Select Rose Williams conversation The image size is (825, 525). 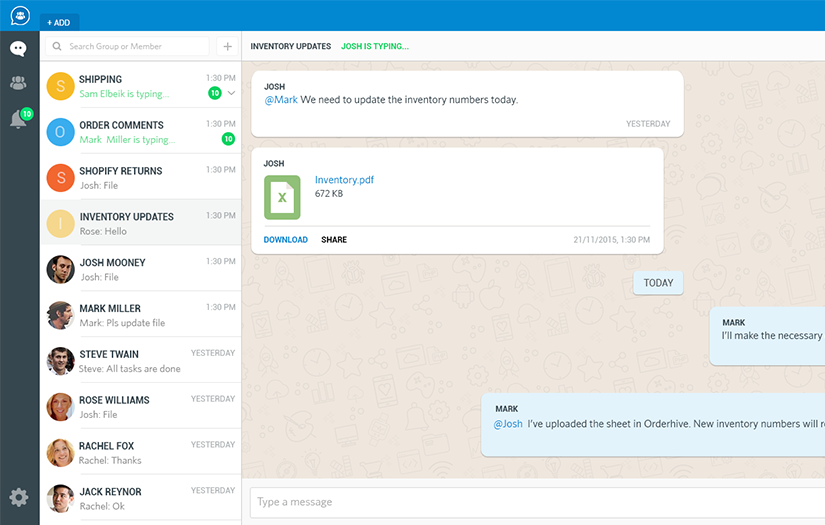tap(140, 407)
